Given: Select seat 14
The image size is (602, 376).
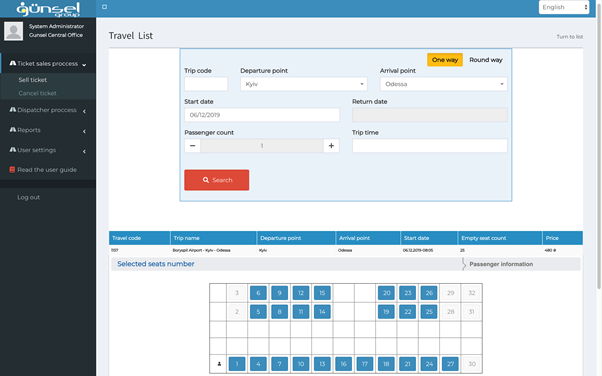Looking at the screenshot, I should tap(322, 311).
